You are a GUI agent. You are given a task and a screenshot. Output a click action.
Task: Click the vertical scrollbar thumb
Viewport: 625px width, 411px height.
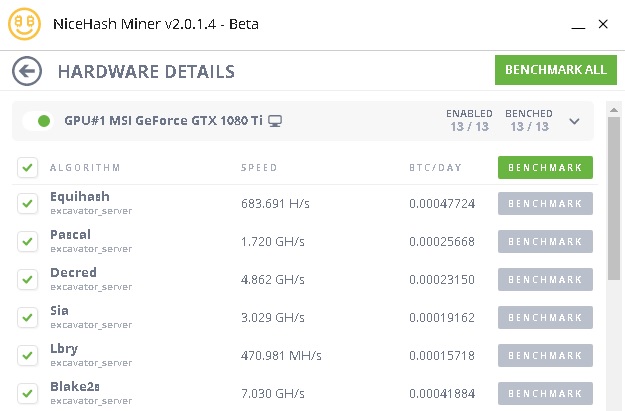[x=614, y=198]
